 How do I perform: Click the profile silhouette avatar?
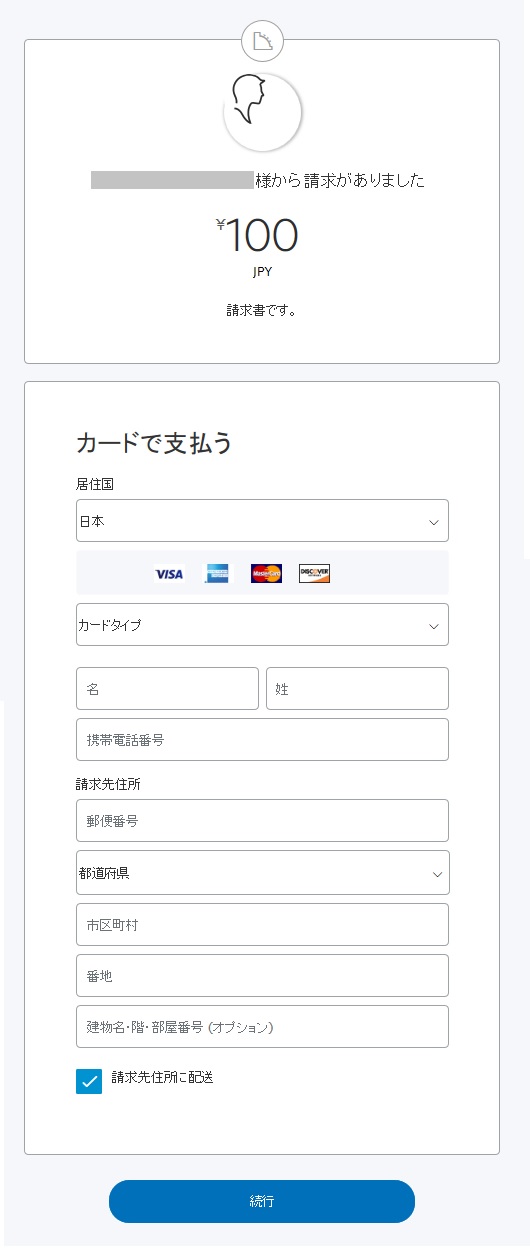pos(262,111)
